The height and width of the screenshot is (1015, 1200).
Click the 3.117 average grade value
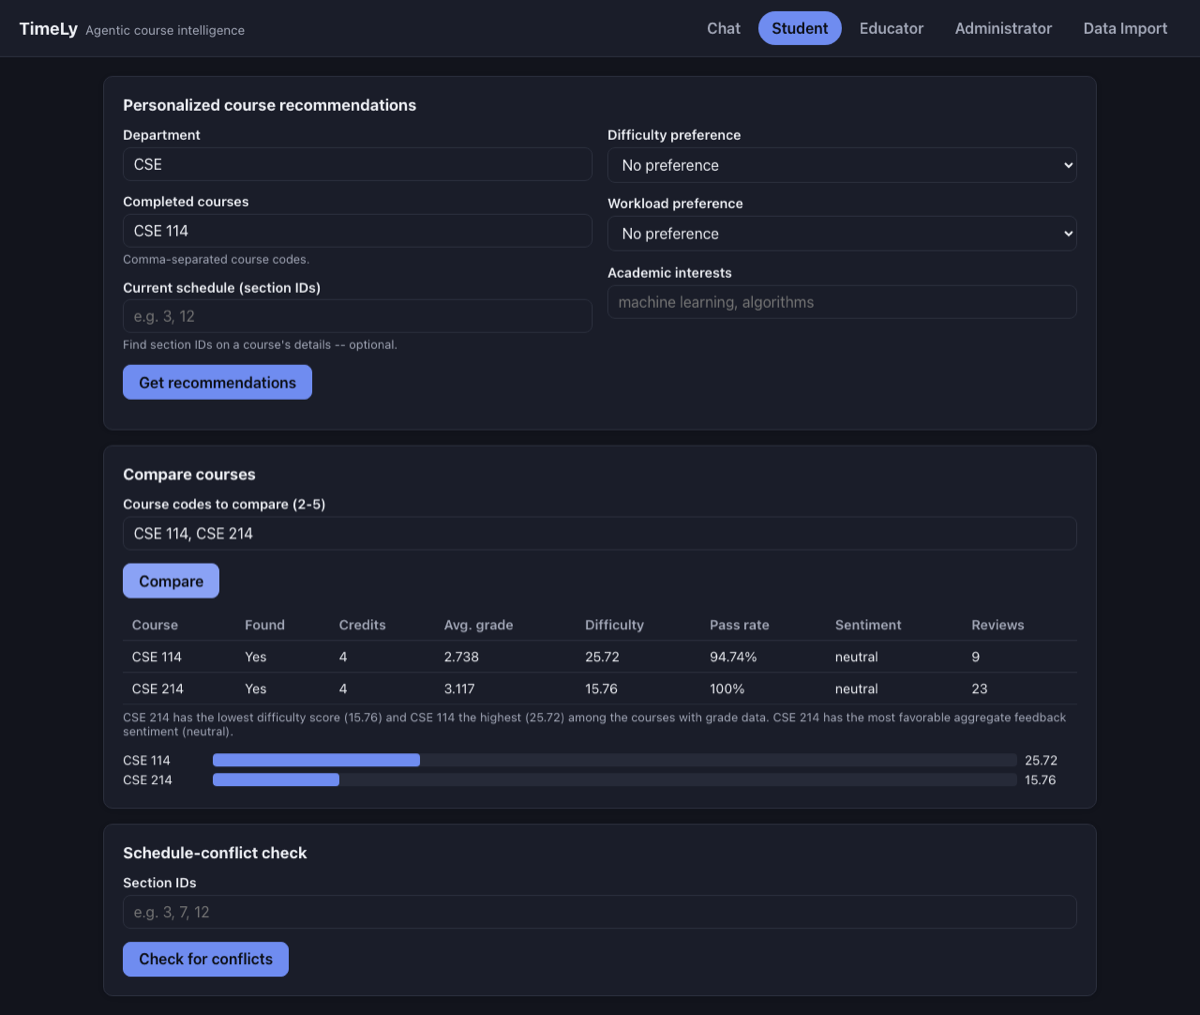(x=459, y=689)
